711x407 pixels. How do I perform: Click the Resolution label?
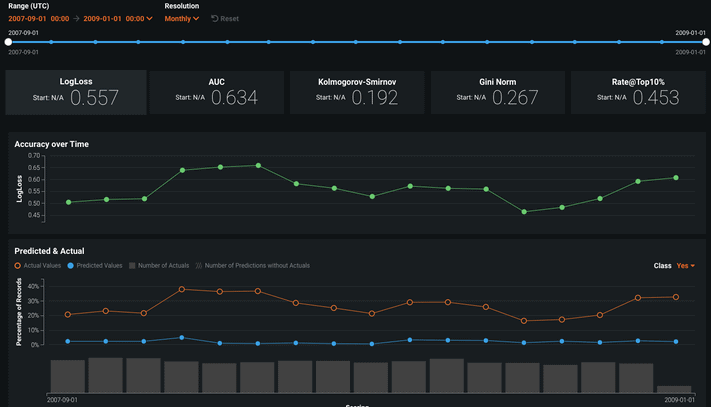(182, 6)
